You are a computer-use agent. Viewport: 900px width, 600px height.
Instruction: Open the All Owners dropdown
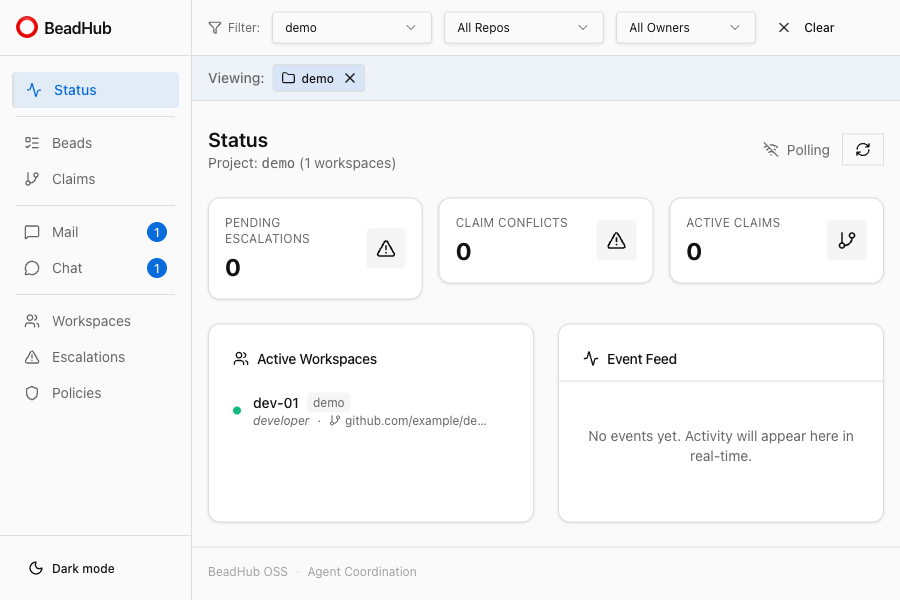(685, 27)
